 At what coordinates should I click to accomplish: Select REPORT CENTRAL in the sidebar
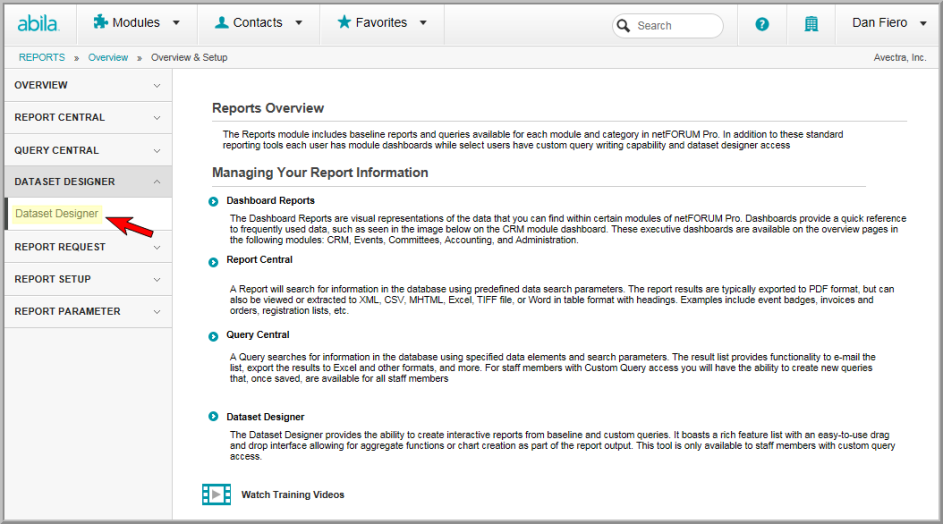click(88, 118)
